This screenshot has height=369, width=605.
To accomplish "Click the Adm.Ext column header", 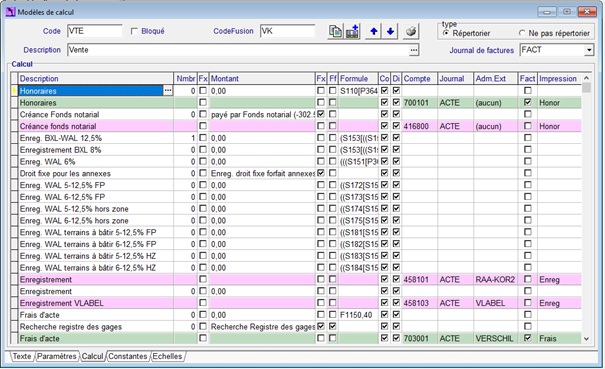I will tap(495, 79).
